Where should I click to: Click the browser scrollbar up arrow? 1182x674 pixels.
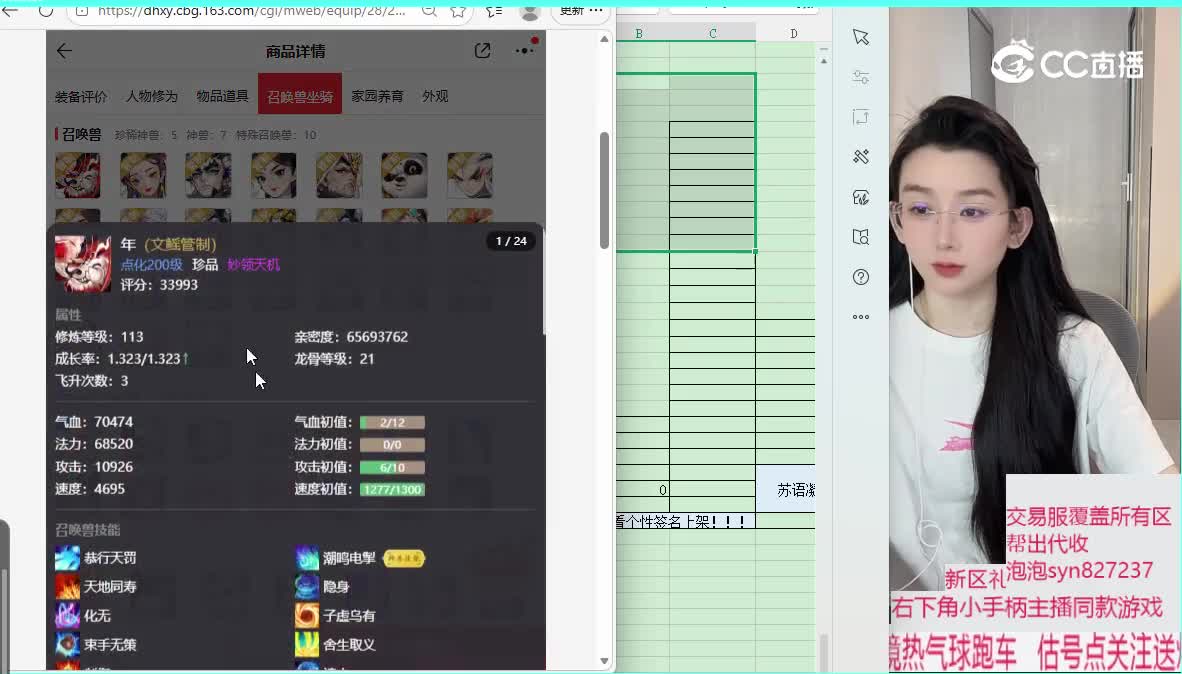tap(604, 38)
